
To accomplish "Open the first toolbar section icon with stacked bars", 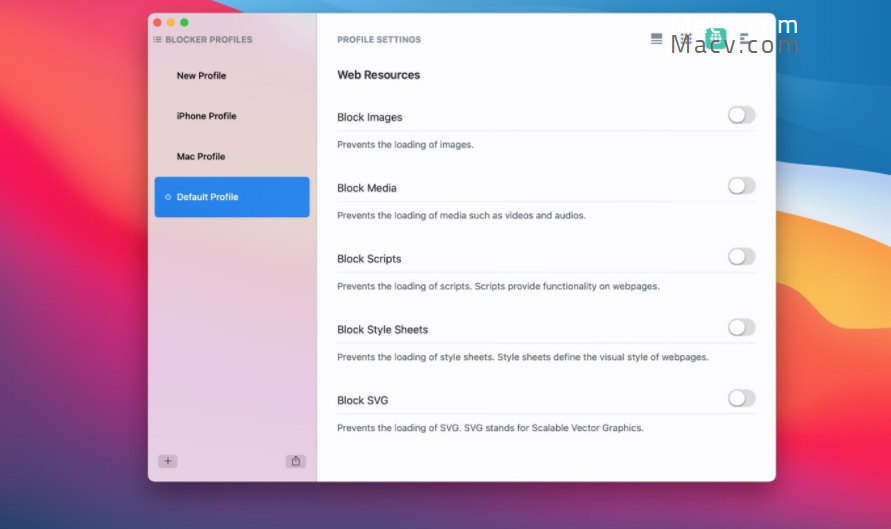I will pos(656,39).
